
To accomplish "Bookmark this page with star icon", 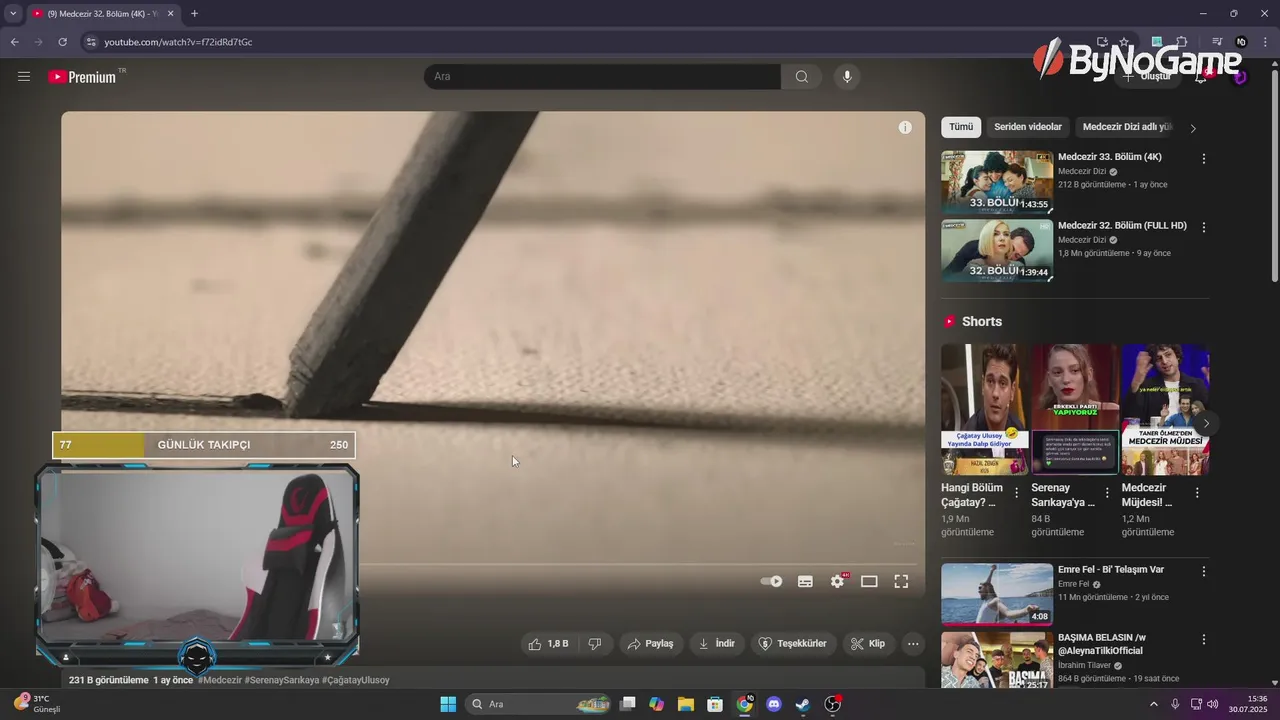I will [x=1124, y=42].
